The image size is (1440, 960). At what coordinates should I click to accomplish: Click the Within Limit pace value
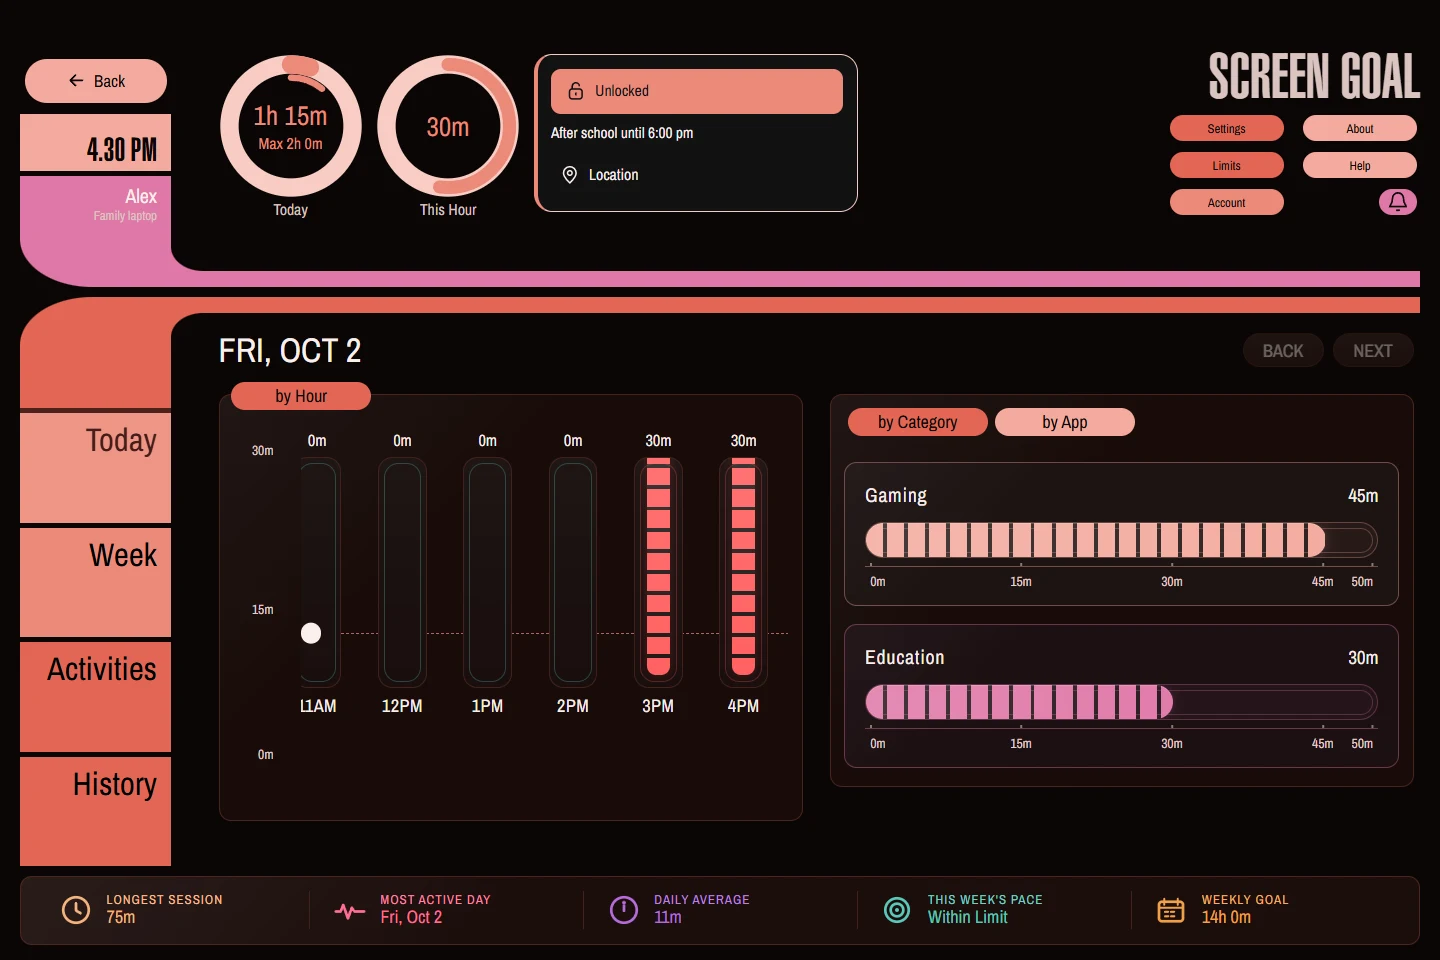point(968,917)
